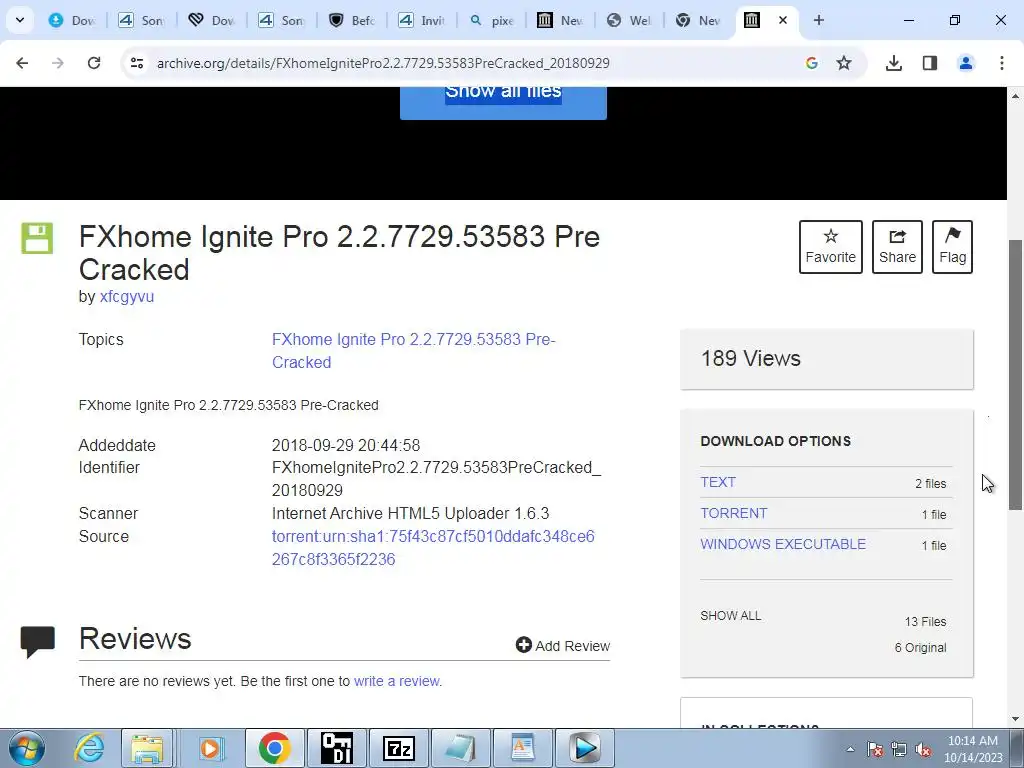The image size is (1024, 768).
Task: Open the blue play-button taskbar app
Action: tap(585, 748)
